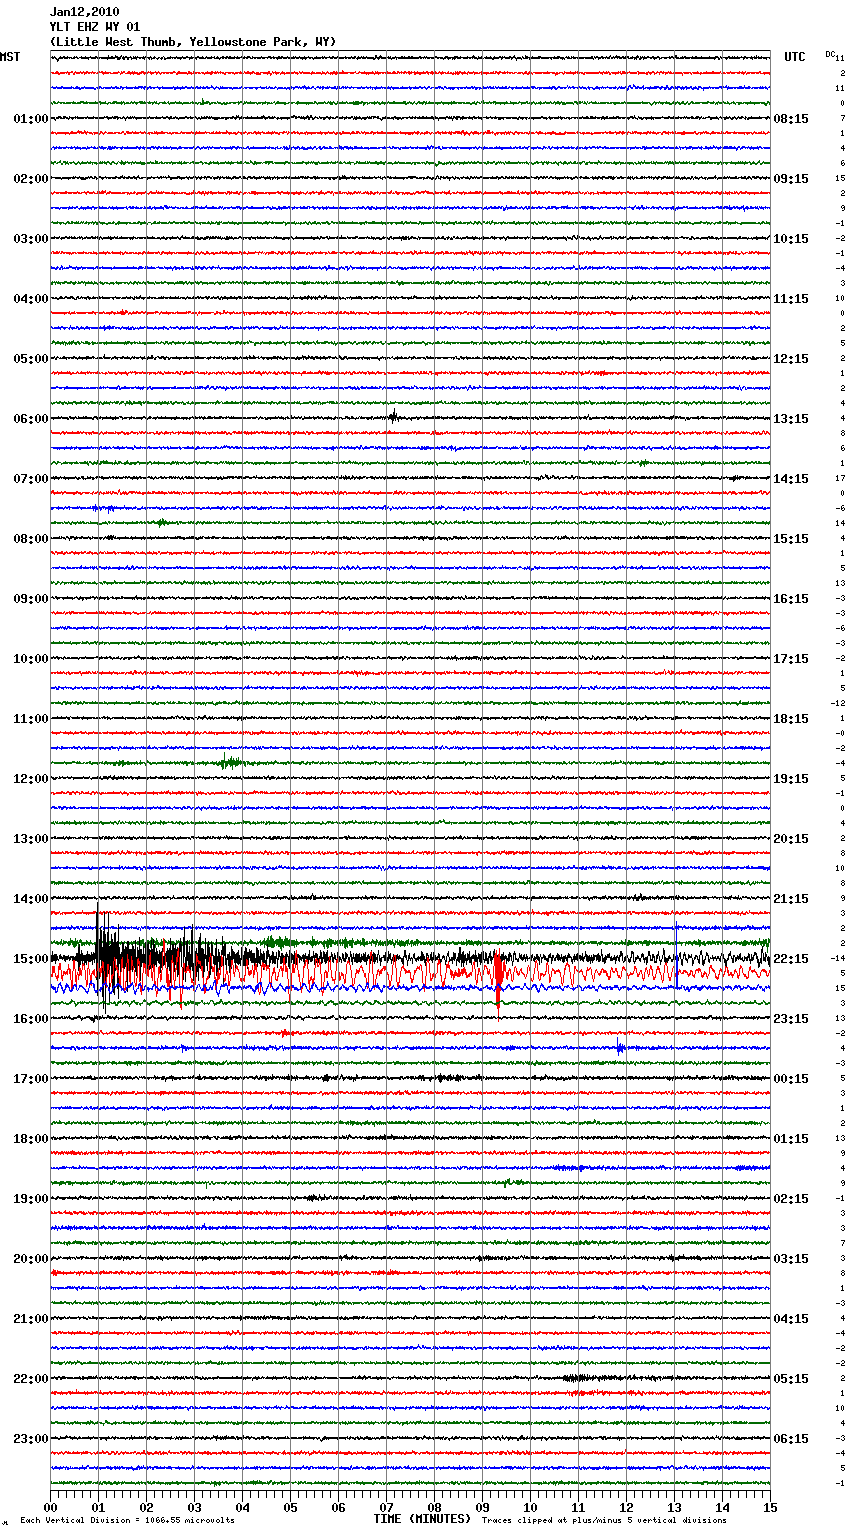Click the tall red spike in 15:00 trace
This screenshot has width=850, height=1534.
coord(498,985)
